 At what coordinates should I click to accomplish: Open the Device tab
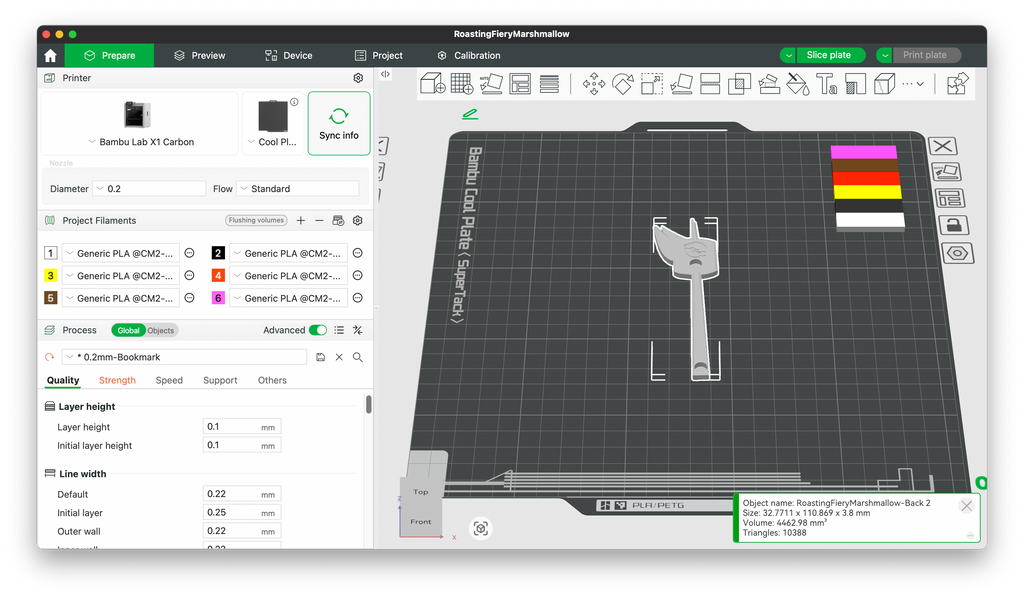coord(288,55)
